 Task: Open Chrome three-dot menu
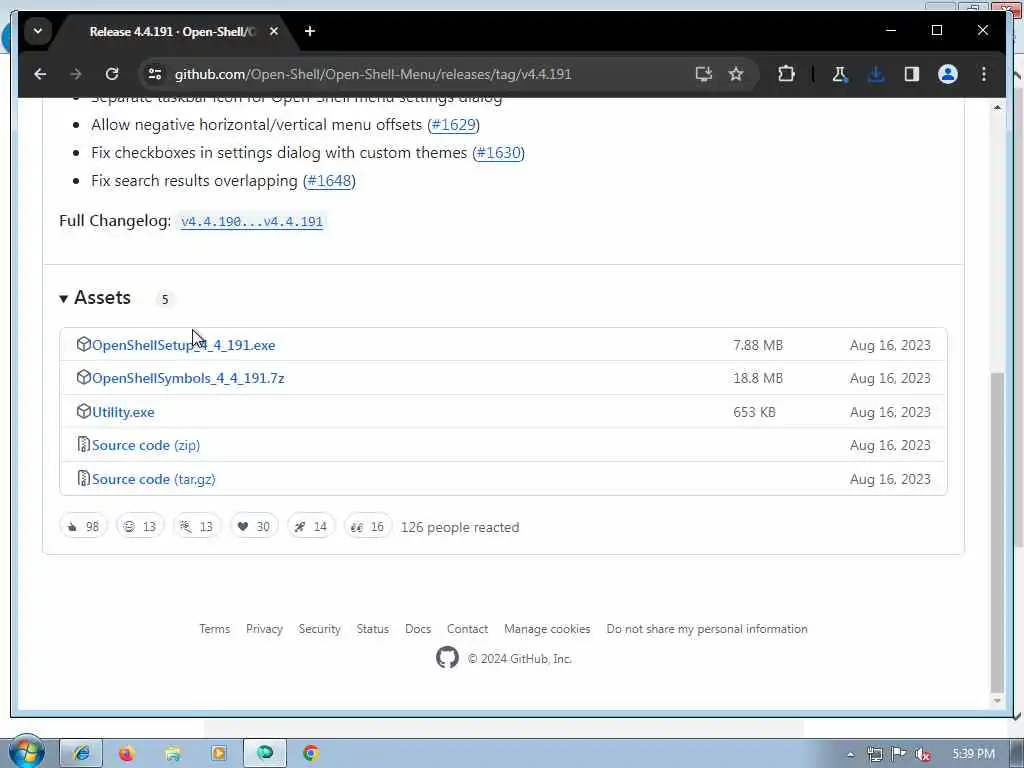click(984, 74)
